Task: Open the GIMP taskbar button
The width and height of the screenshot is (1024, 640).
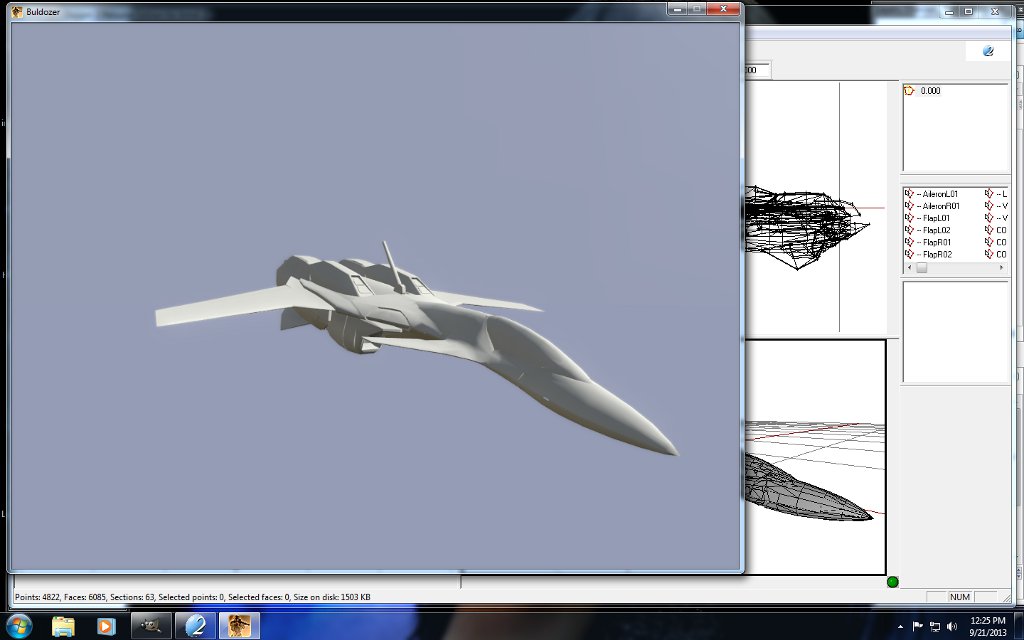Action: pyautogui.click(x=151, y=626)
